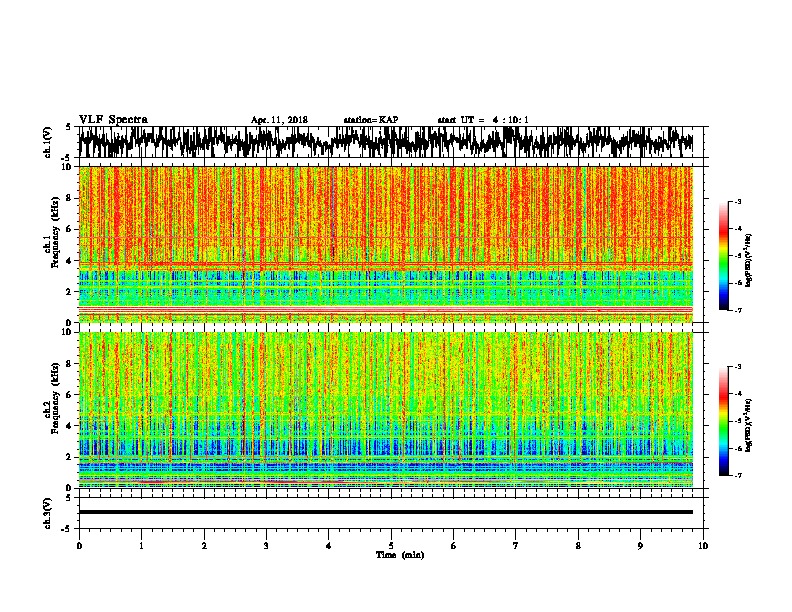Viewport: 792px width, 612px height.
Task: Click the time-axis tick label "10"
Action: tap(703, 546)
